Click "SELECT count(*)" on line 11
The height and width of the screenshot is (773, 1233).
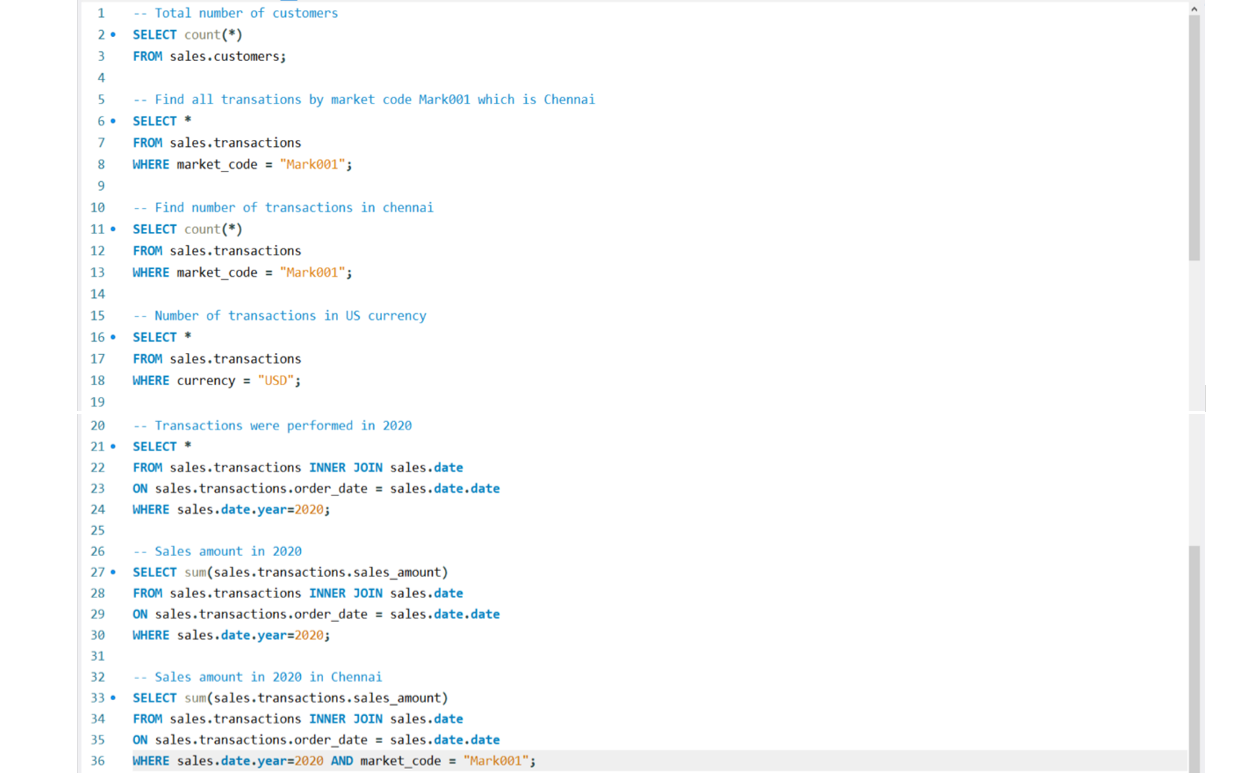188,229
